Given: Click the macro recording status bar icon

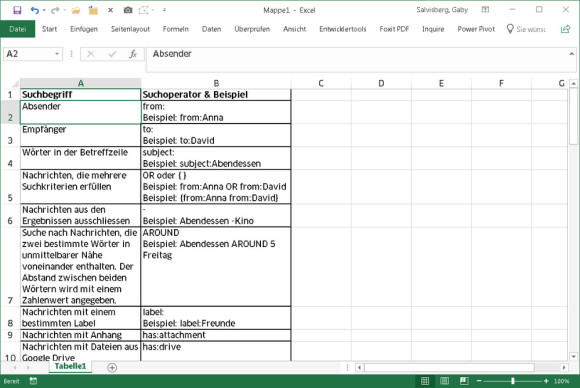Looking at the screenshot, I should [x=33, y=381].
